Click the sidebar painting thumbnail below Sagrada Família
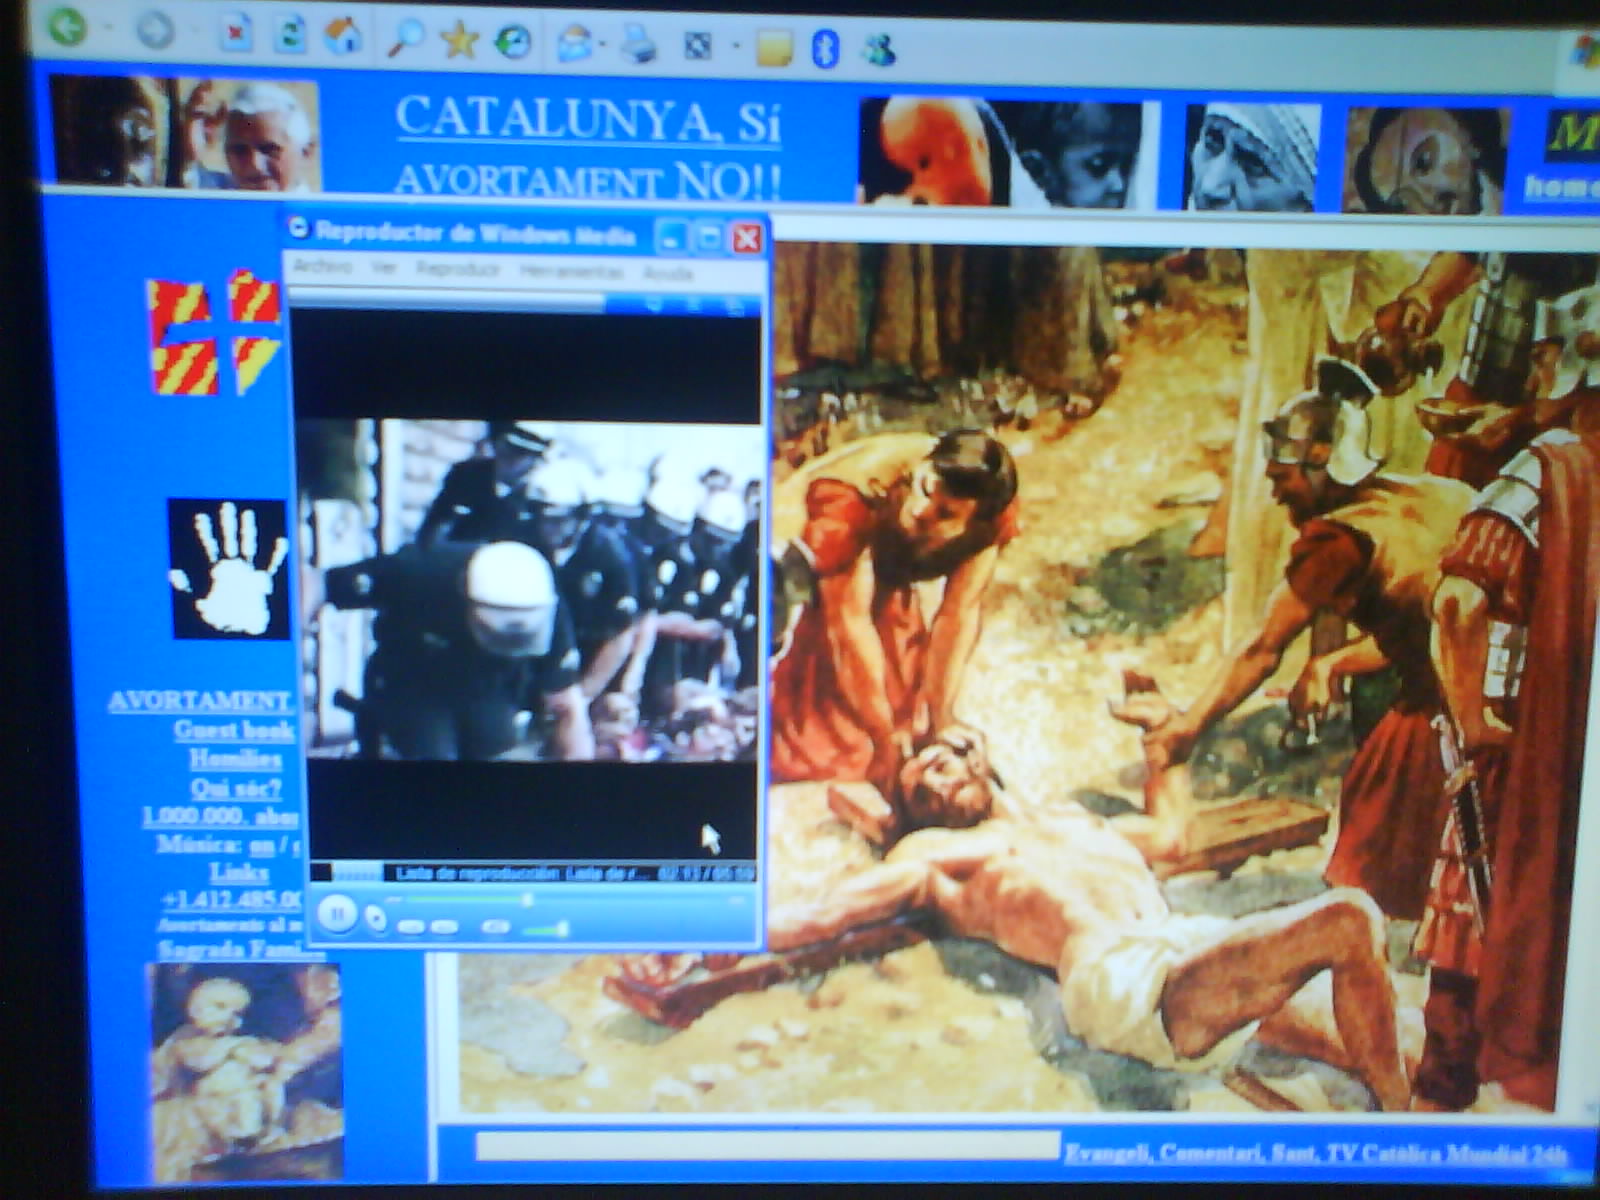 245,1072
